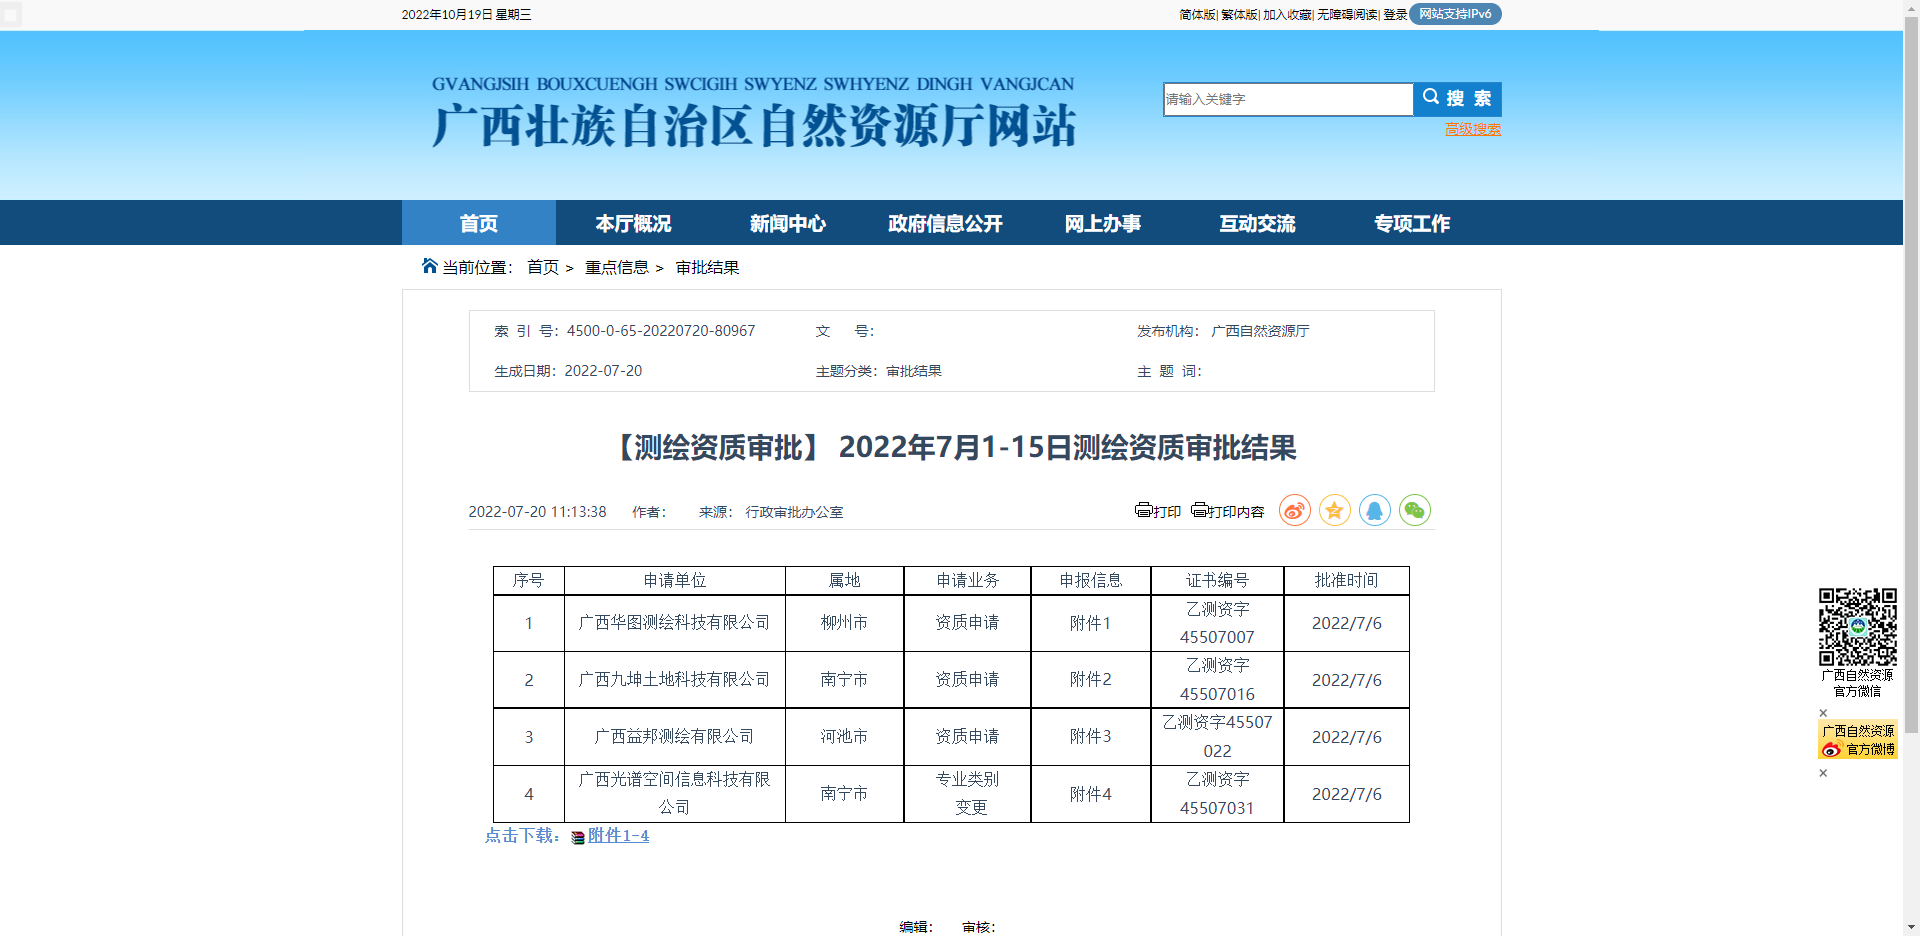Click 附件2 cell in table
Image resolution: width=1920 pixels, height=936 pixels.
tap(1090, 680)
